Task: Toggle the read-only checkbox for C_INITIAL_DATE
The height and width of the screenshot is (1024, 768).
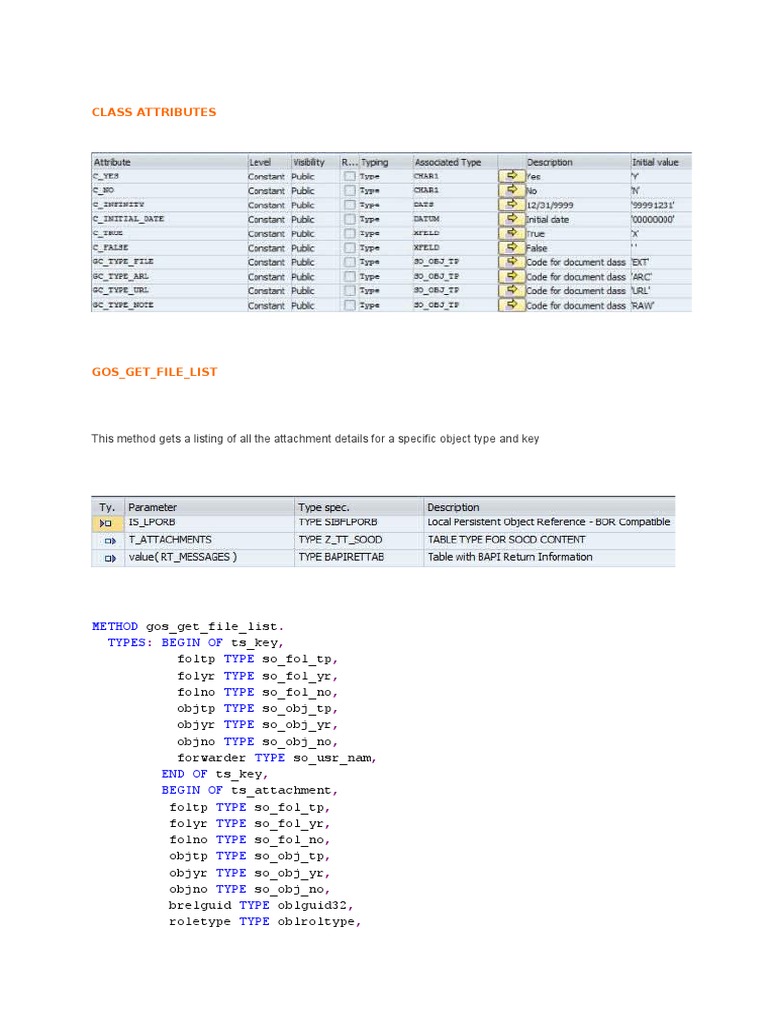Action: [x=348, y=219]
